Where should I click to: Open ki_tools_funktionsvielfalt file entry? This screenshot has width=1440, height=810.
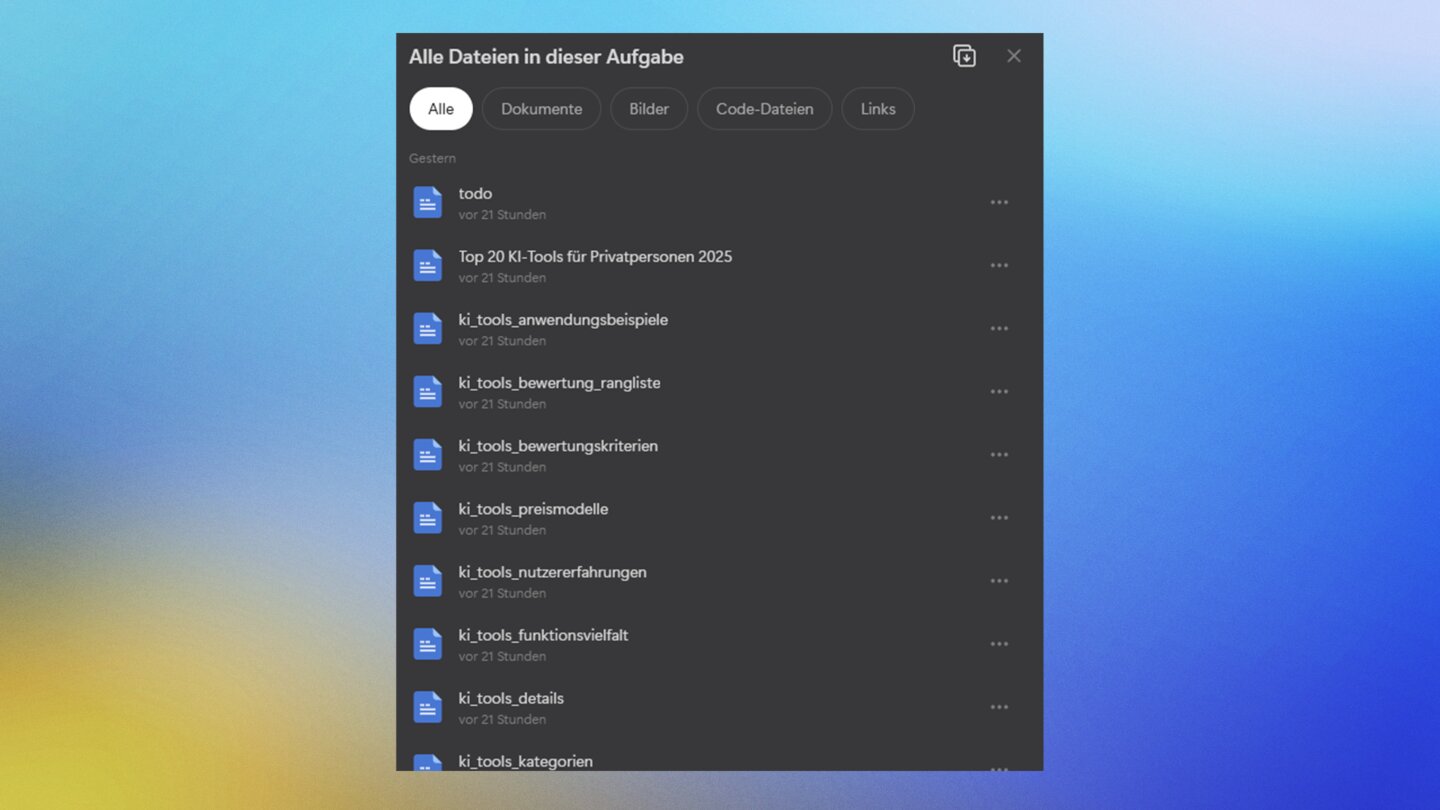point(543,635)
